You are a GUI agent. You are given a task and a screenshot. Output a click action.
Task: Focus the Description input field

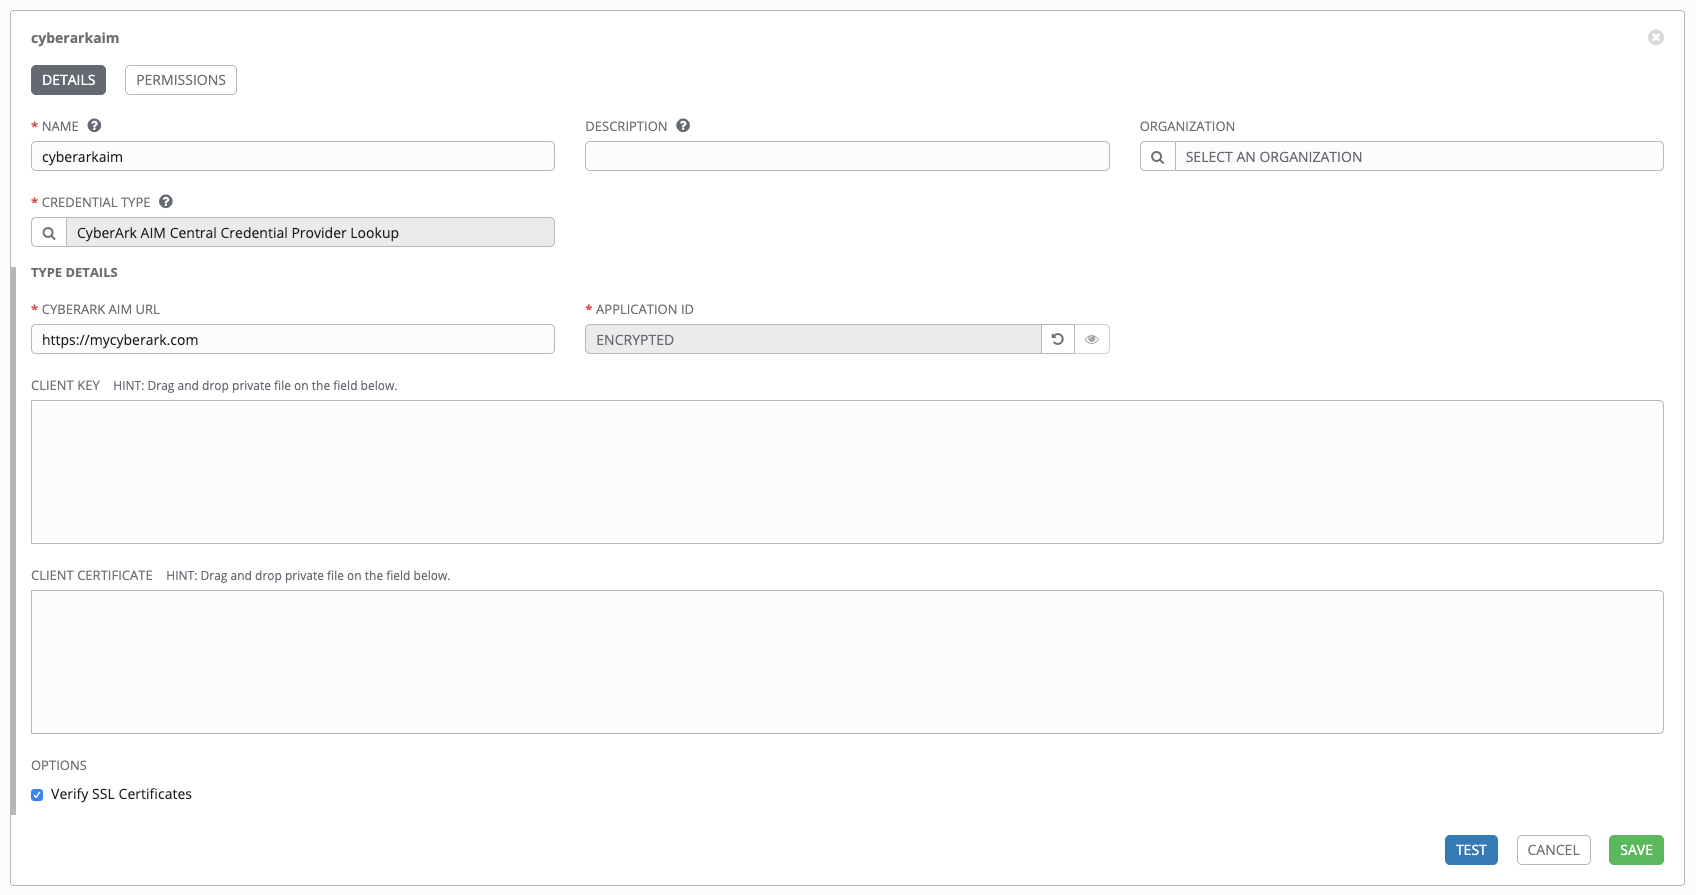click(x=847, y=157)
